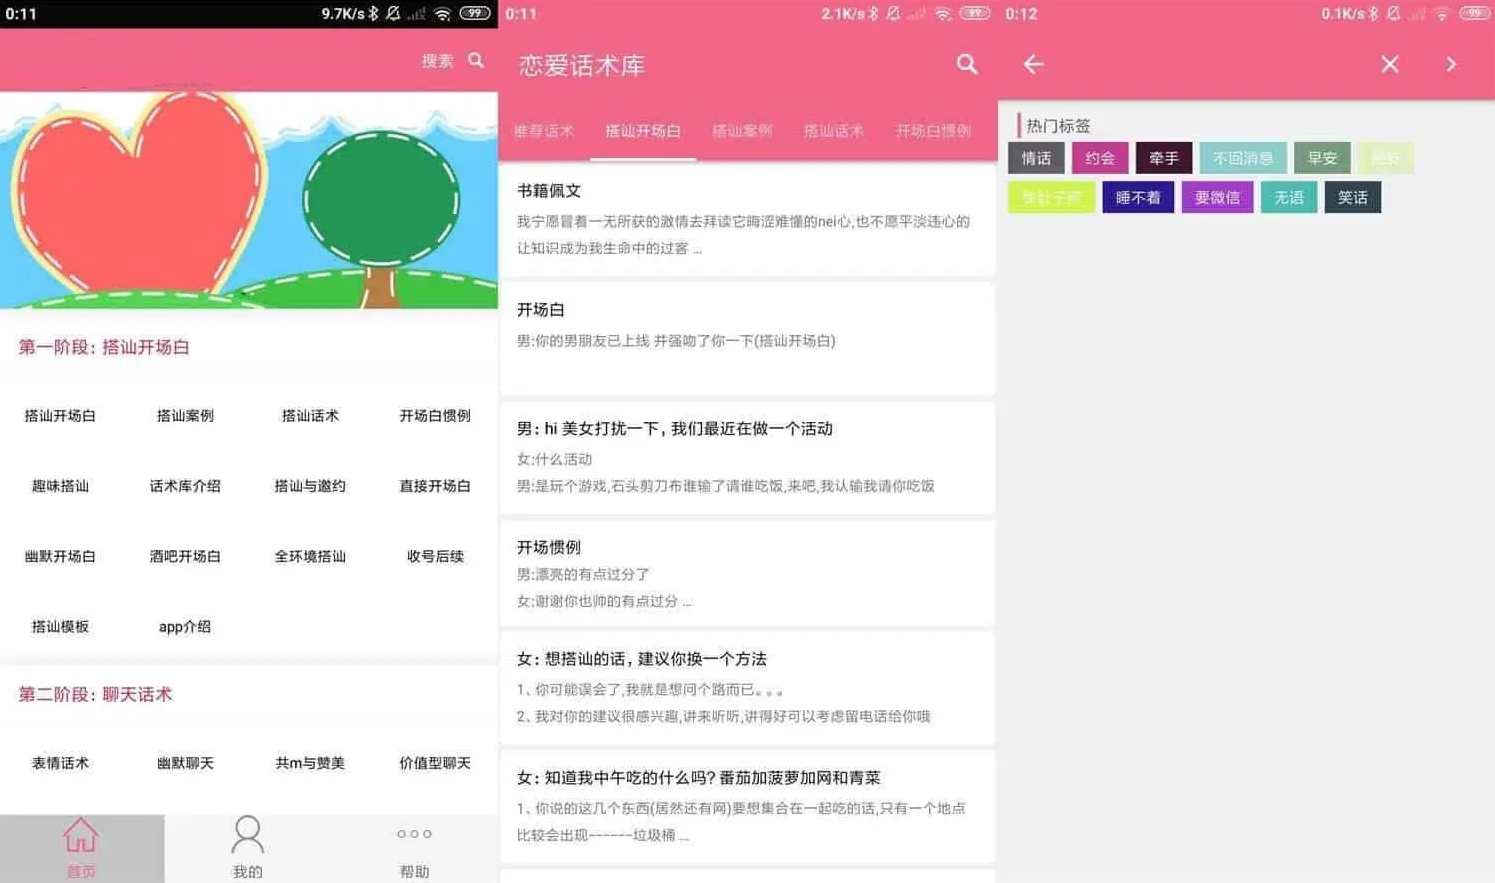Toggle the 不回消息 tag
This screenshot has height=883, width=1495.
(1242, 157)
